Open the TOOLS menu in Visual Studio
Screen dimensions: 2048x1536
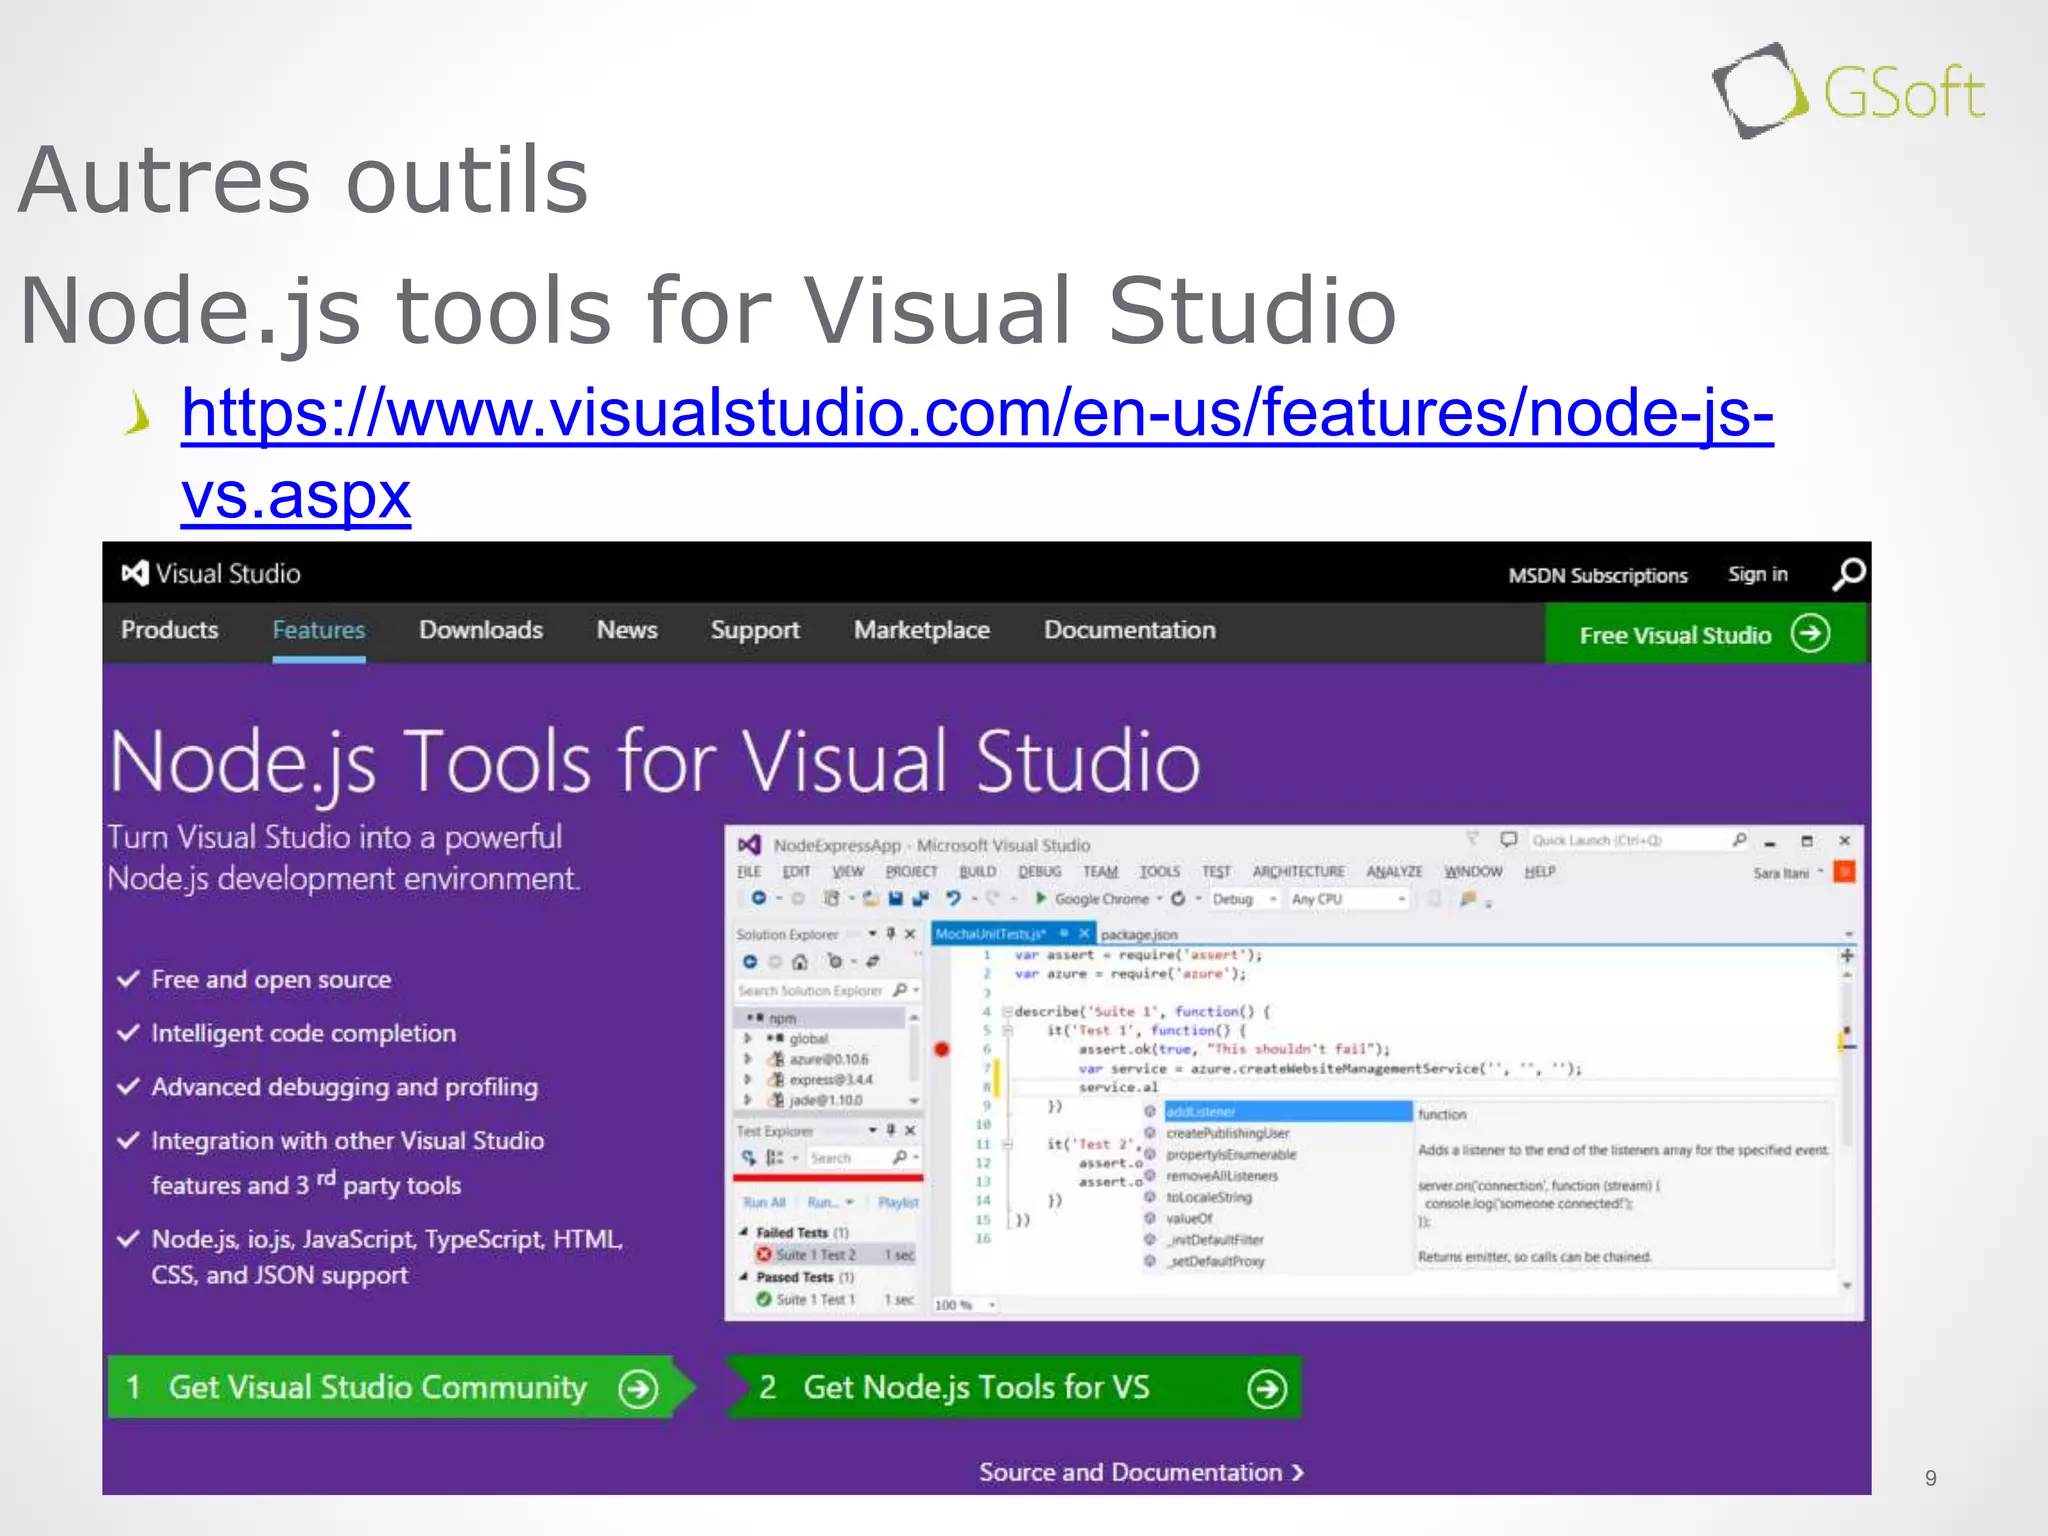(x=1159, y=872)
